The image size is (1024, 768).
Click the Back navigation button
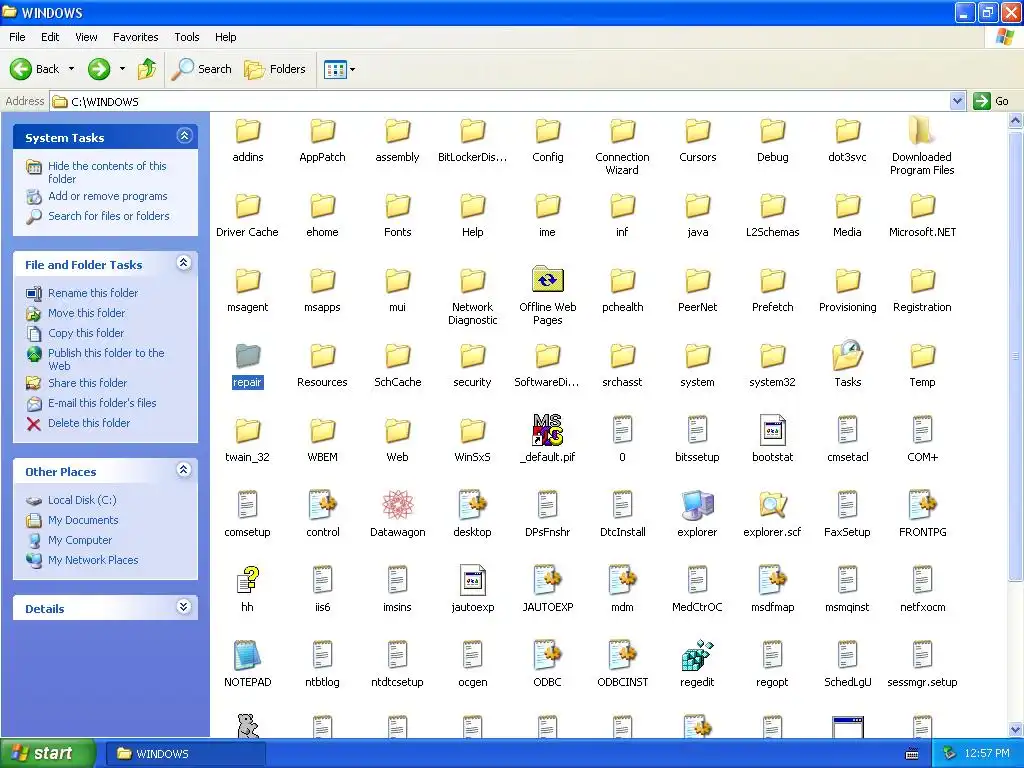35,69
